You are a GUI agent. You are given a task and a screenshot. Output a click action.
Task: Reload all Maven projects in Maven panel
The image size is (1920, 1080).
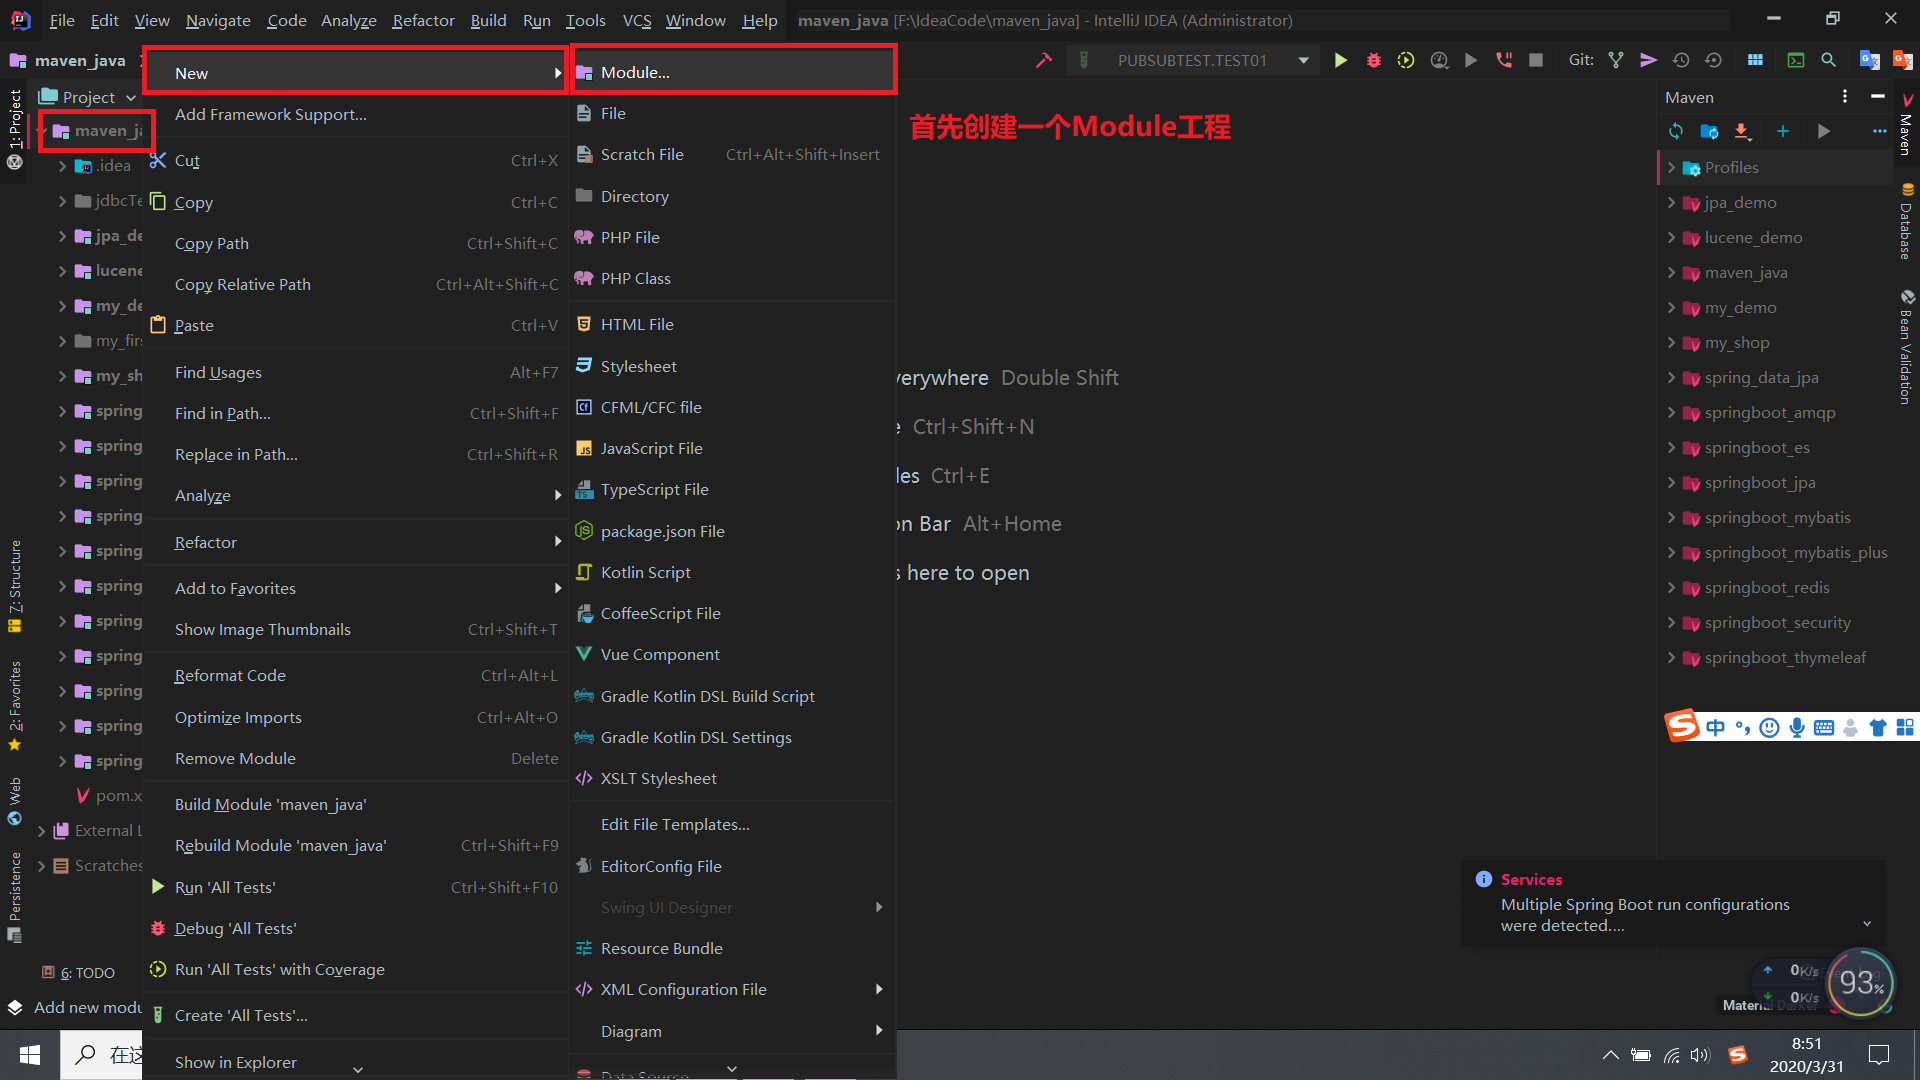(x=1675, y=131)
